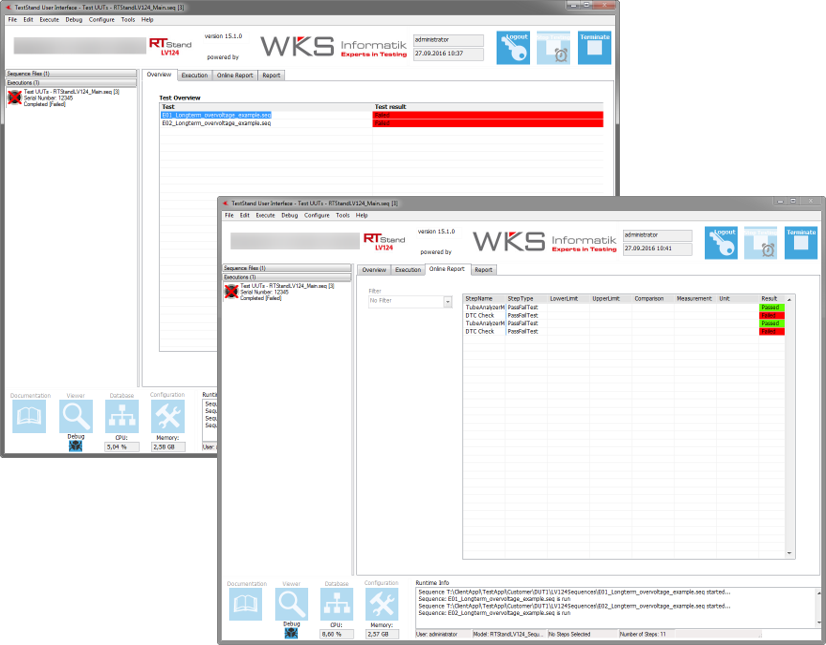Open Report tab in back window
The width and height of the screenshot is (826, 645).
(x=271, y=75)
